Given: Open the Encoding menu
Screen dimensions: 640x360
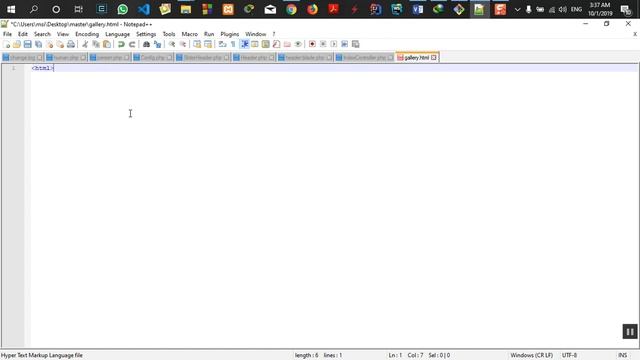Looking at the screenshot, I should [x=87, y=34].
